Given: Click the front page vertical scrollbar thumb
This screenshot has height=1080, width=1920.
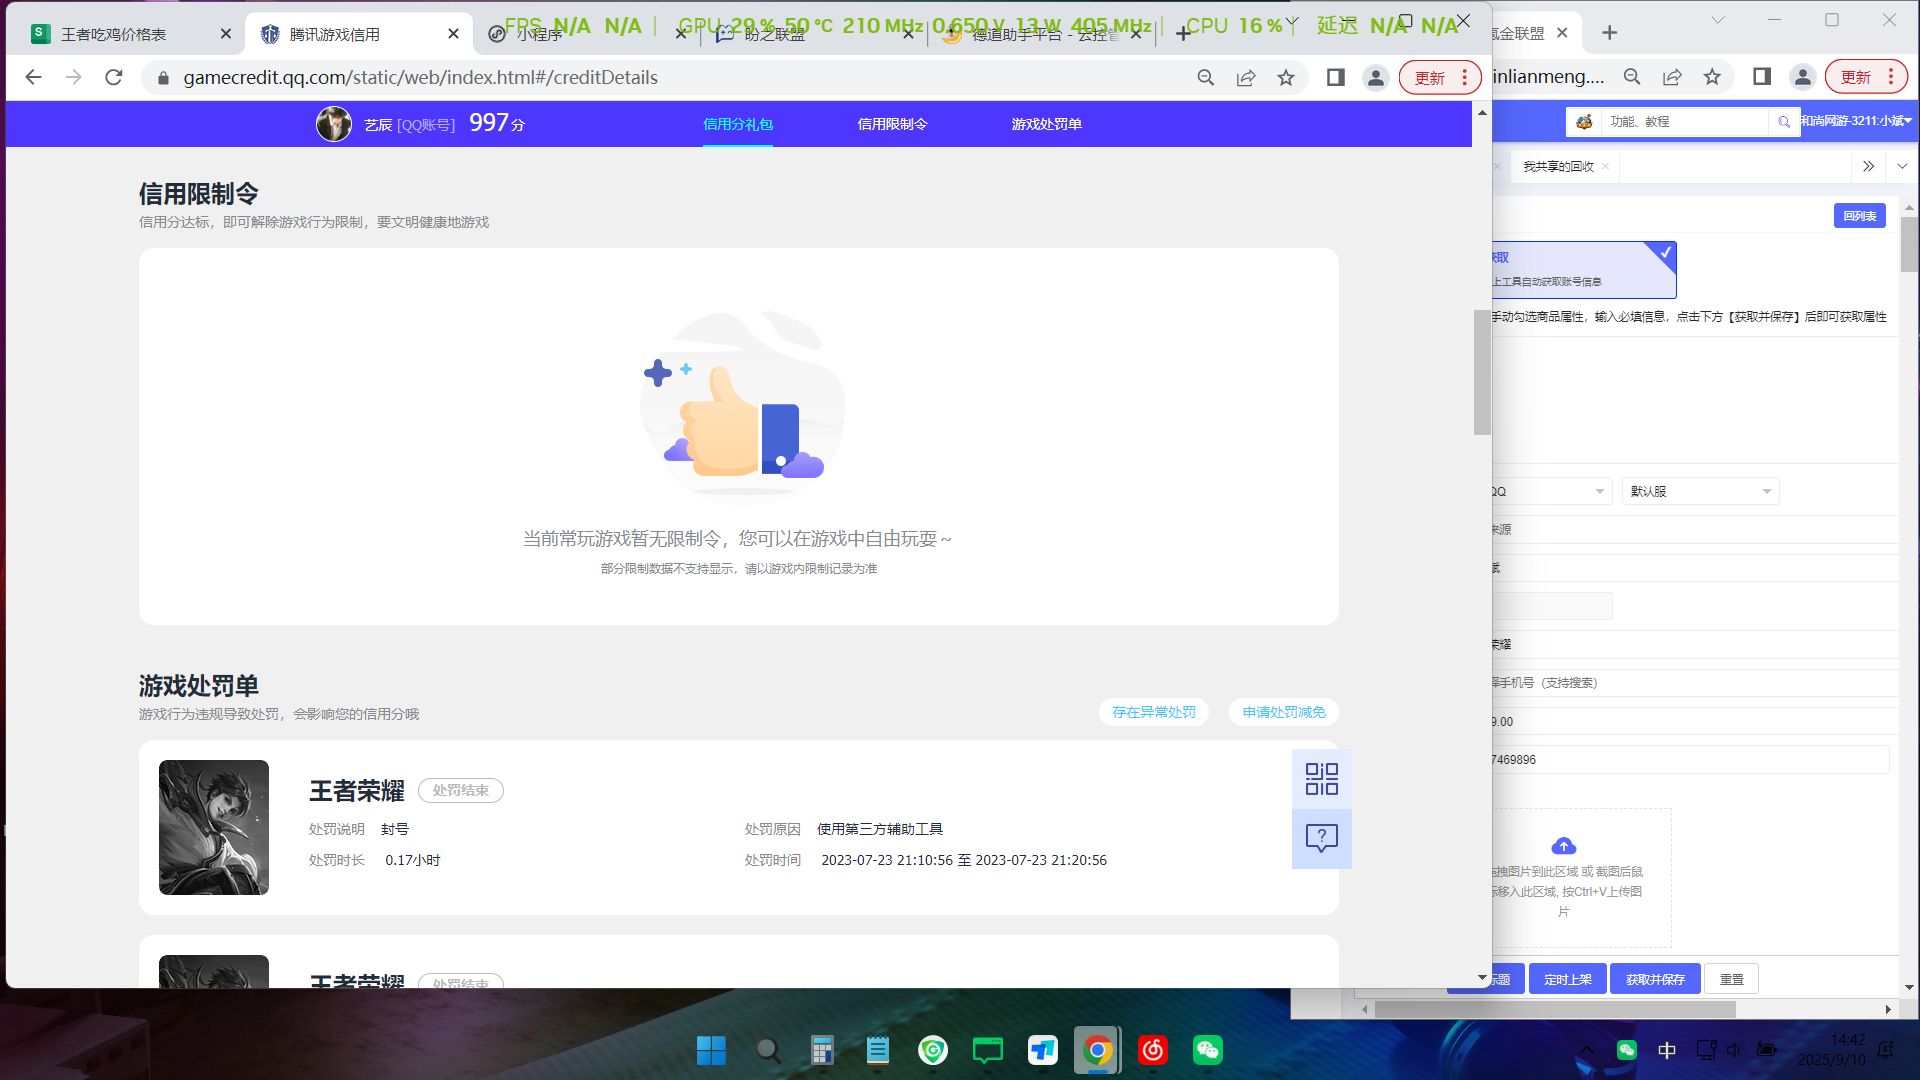Looking at the screenshot, I should pyautogui.click(x=1482, y=372).
